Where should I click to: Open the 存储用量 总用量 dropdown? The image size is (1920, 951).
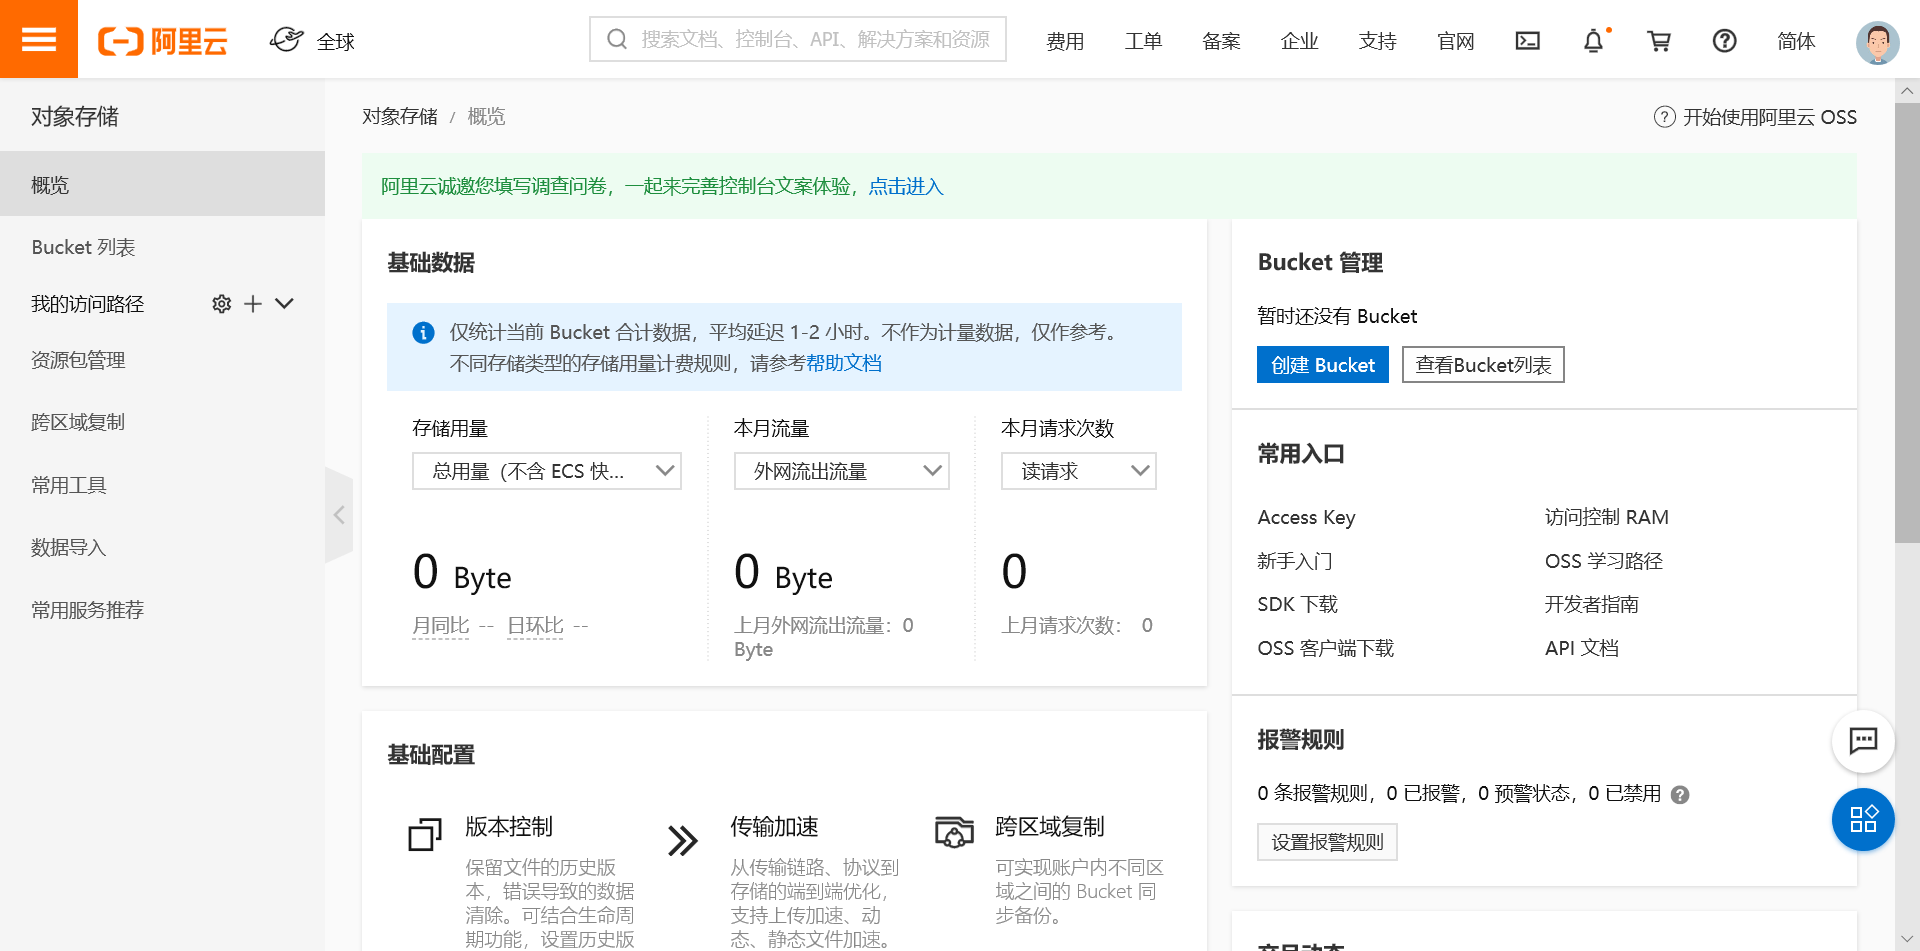547,471
